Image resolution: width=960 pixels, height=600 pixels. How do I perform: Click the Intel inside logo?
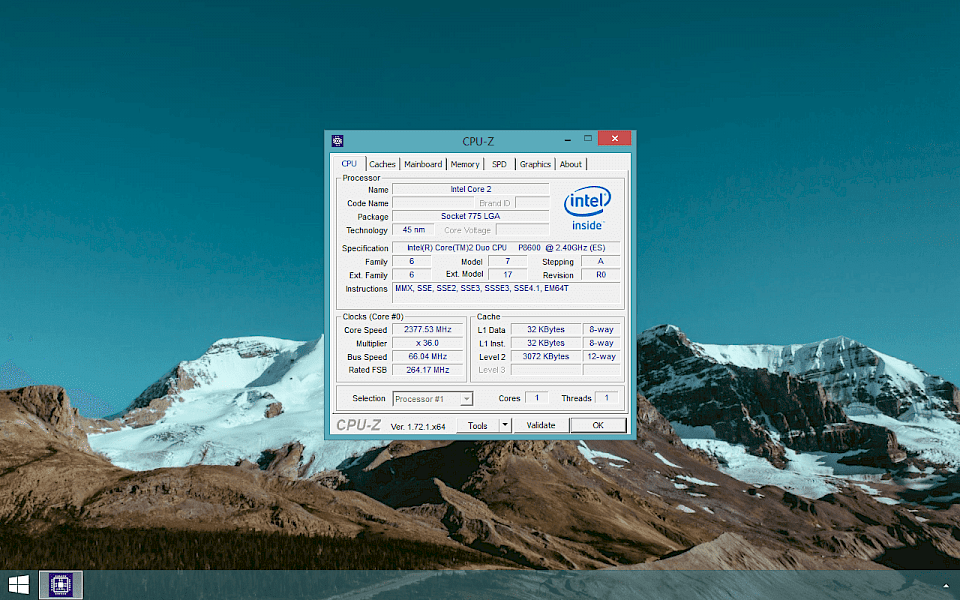[x=587, y=209]
